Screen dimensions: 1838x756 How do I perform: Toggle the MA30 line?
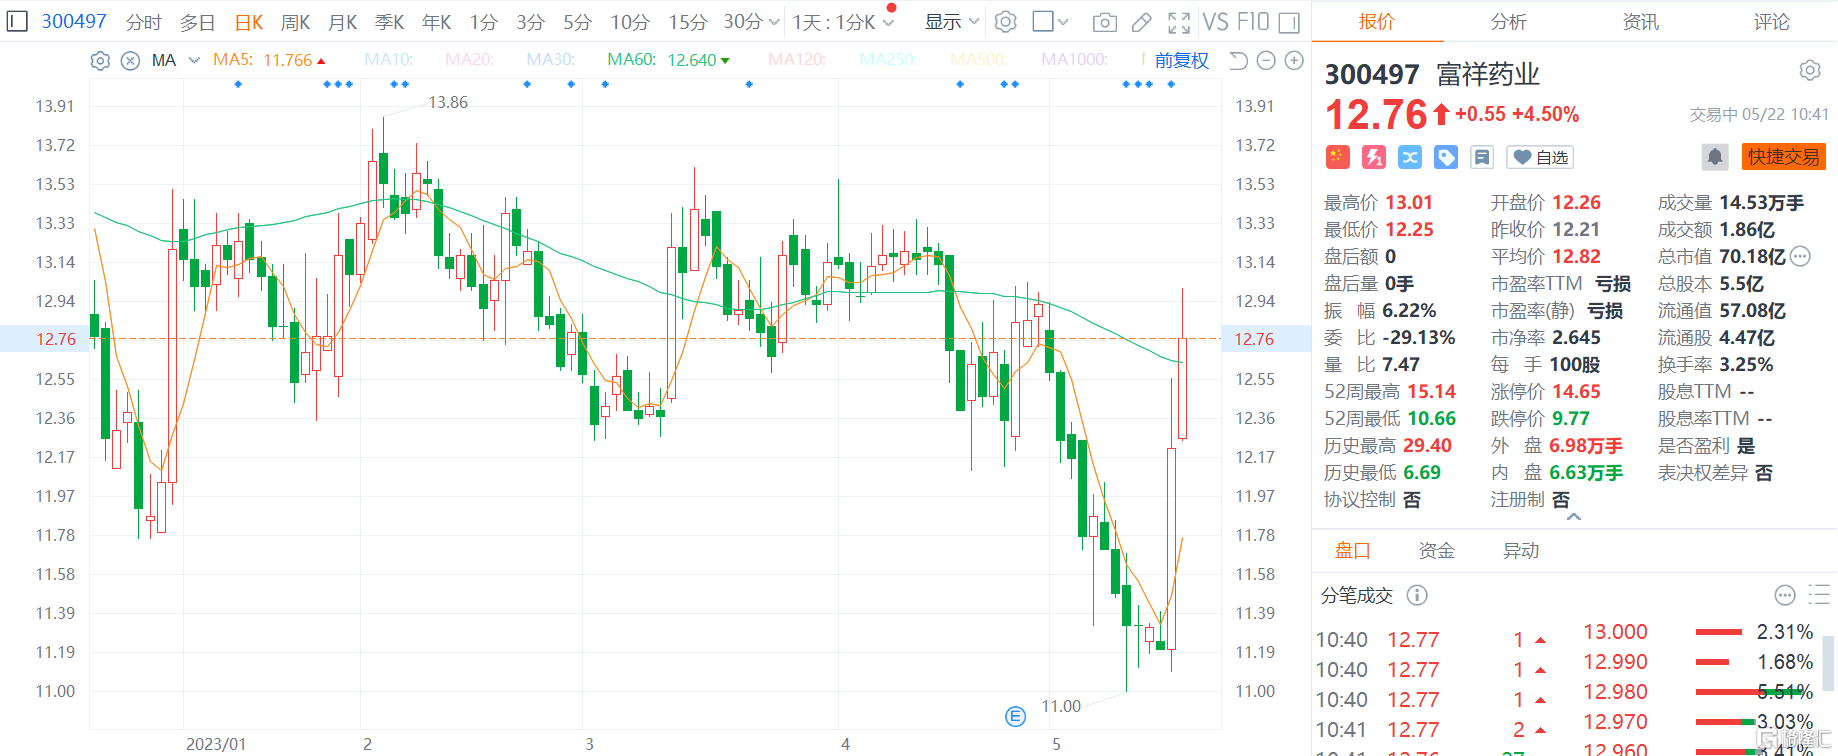click(x=550, y=60)
